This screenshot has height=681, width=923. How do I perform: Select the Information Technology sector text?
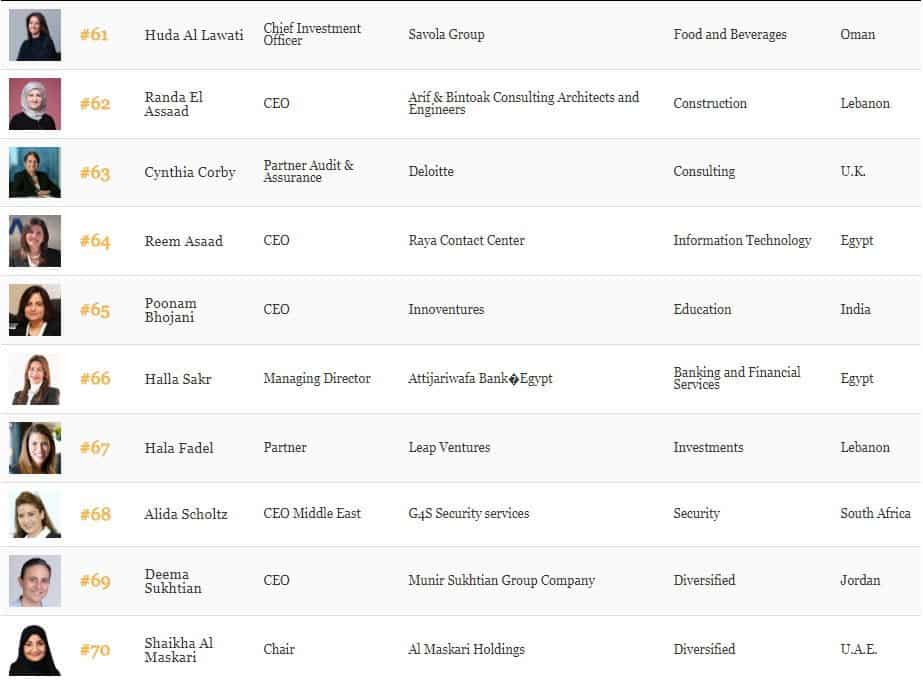pyautogui.click(x=742, y=240)
